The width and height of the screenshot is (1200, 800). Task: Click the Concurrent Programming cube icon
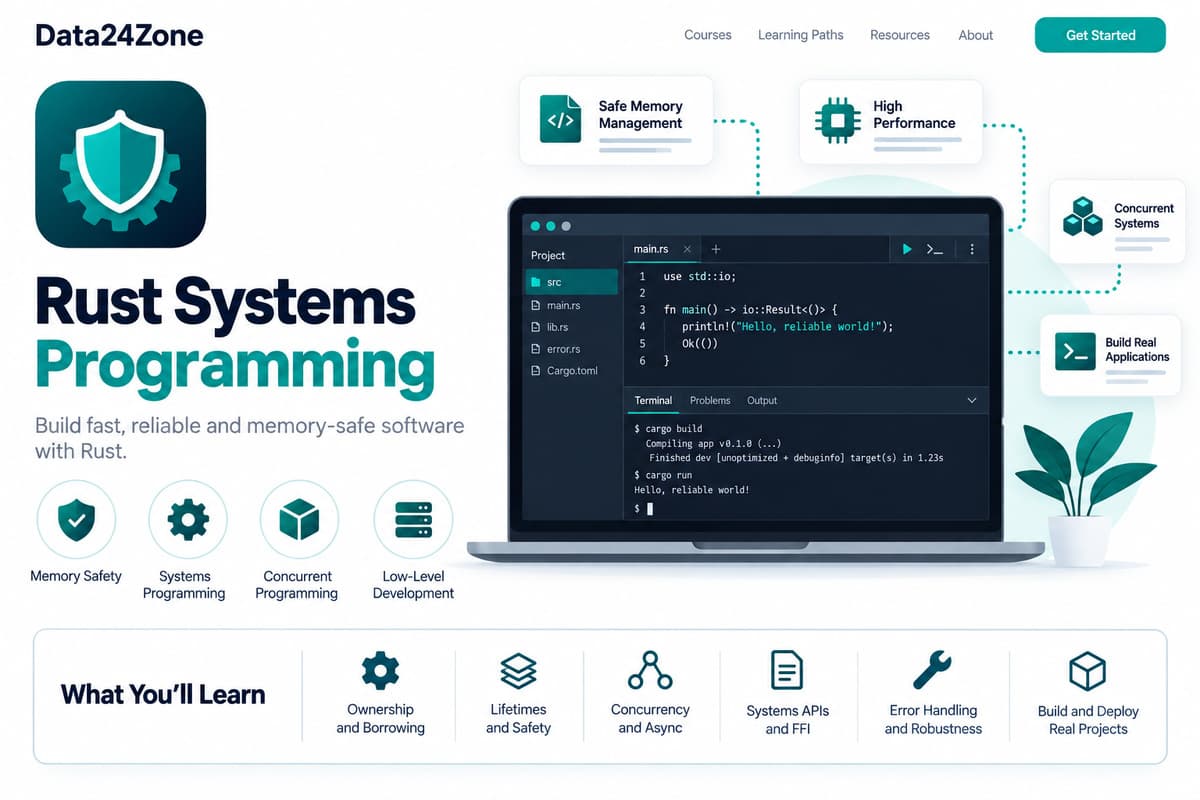299,520
